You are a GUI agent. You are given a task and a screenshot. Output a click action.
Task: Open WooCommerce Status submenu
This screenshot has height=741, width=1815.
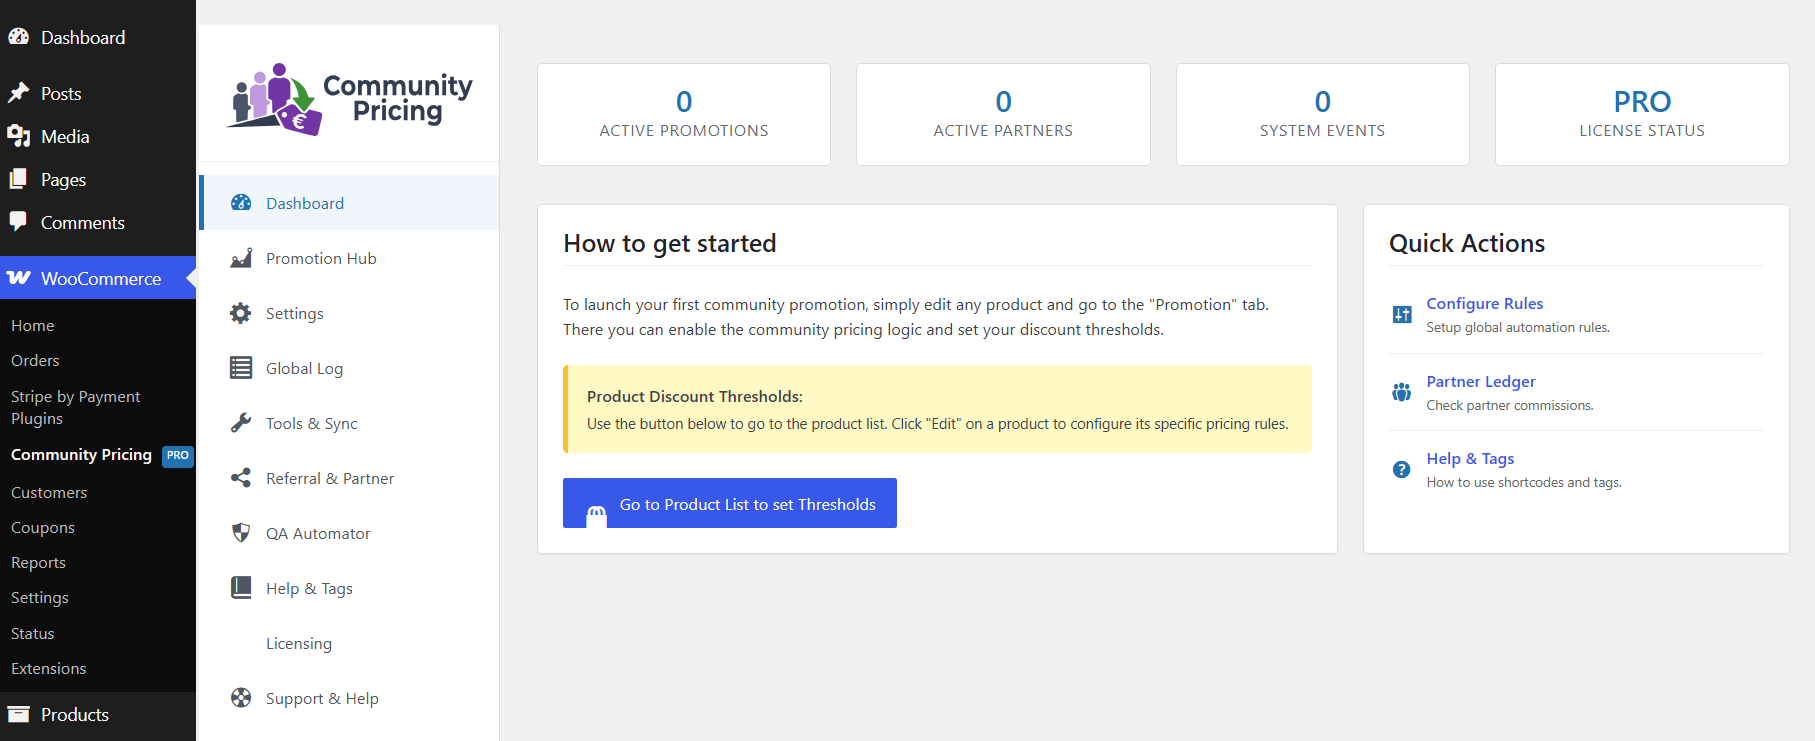[33, 633]
